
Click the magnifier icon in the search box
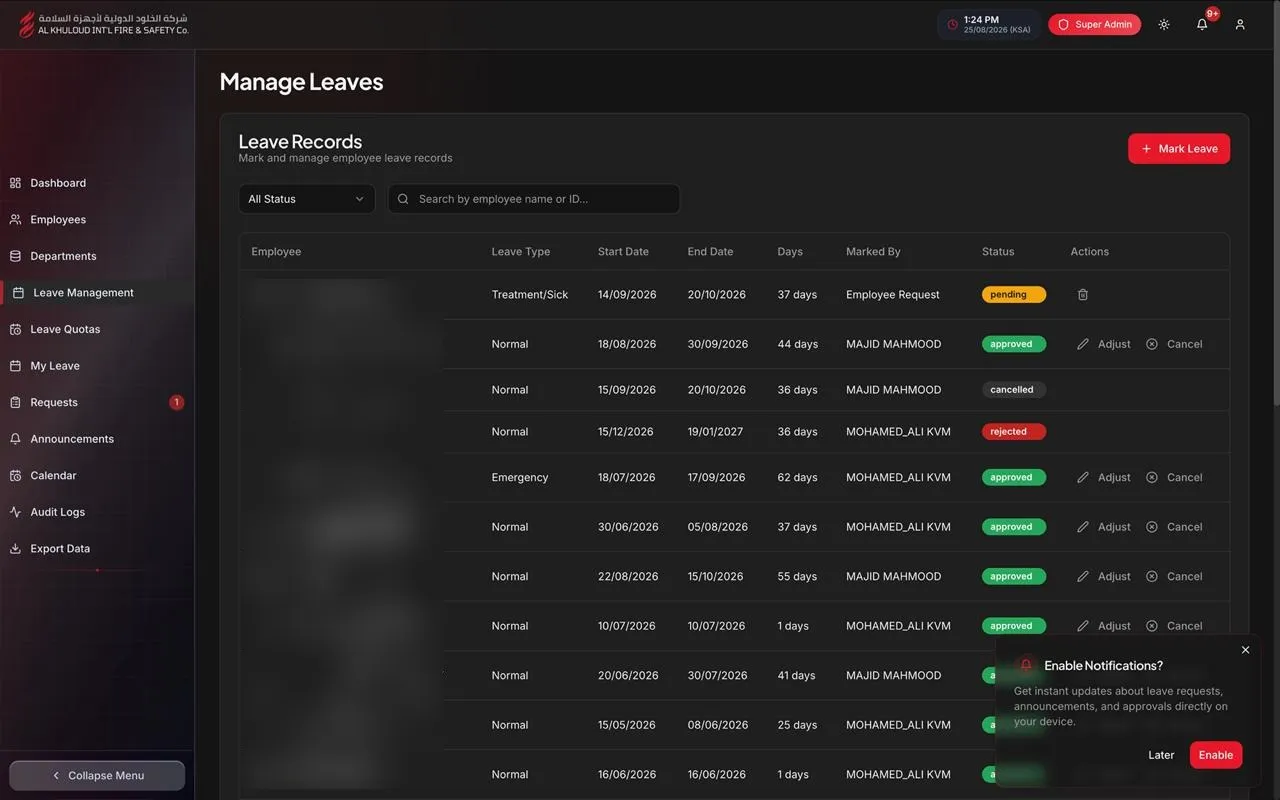[x=403, y=199]
